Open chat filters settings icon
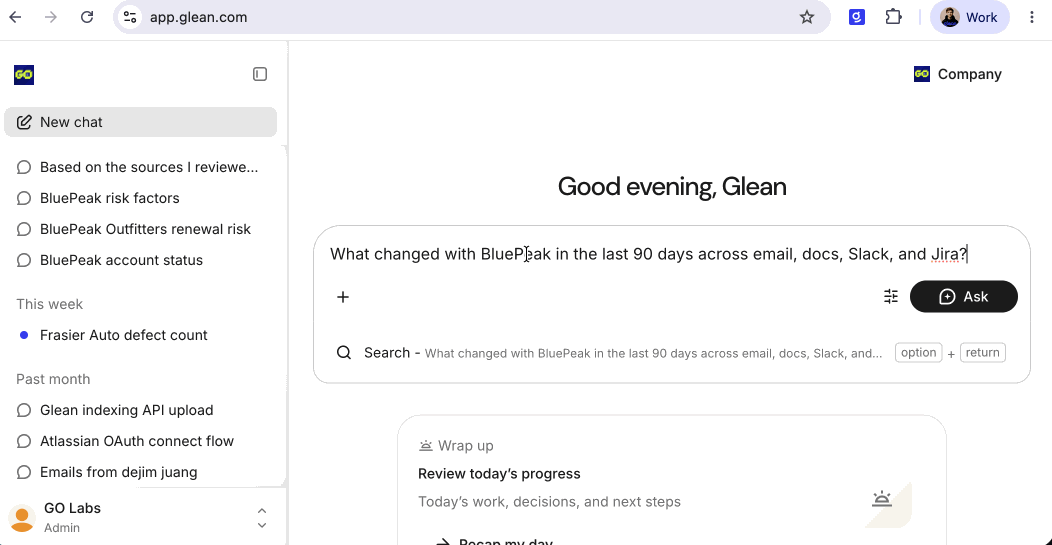 pyautogui.click(x=891, y=296)
